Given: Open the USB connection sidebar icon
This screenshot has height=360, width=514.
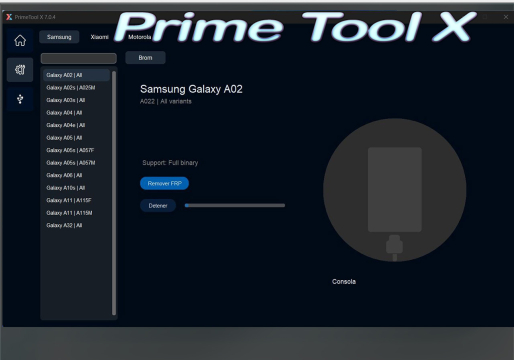Looking at the screenshot, I should (20, 99).
